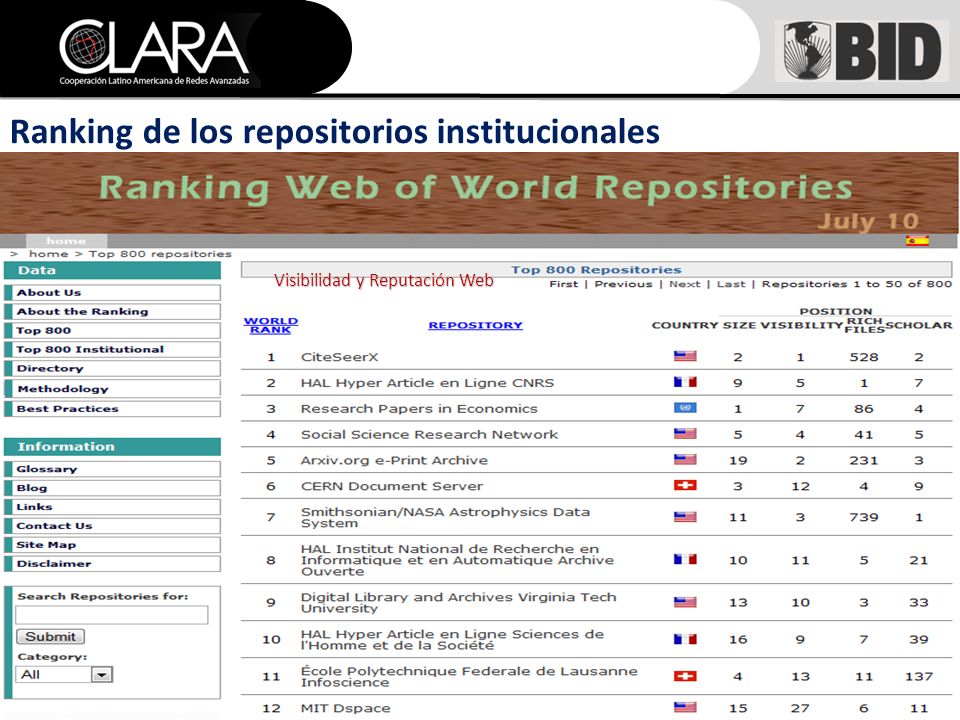Click the US flag in the CiteSeerX row

685,356
